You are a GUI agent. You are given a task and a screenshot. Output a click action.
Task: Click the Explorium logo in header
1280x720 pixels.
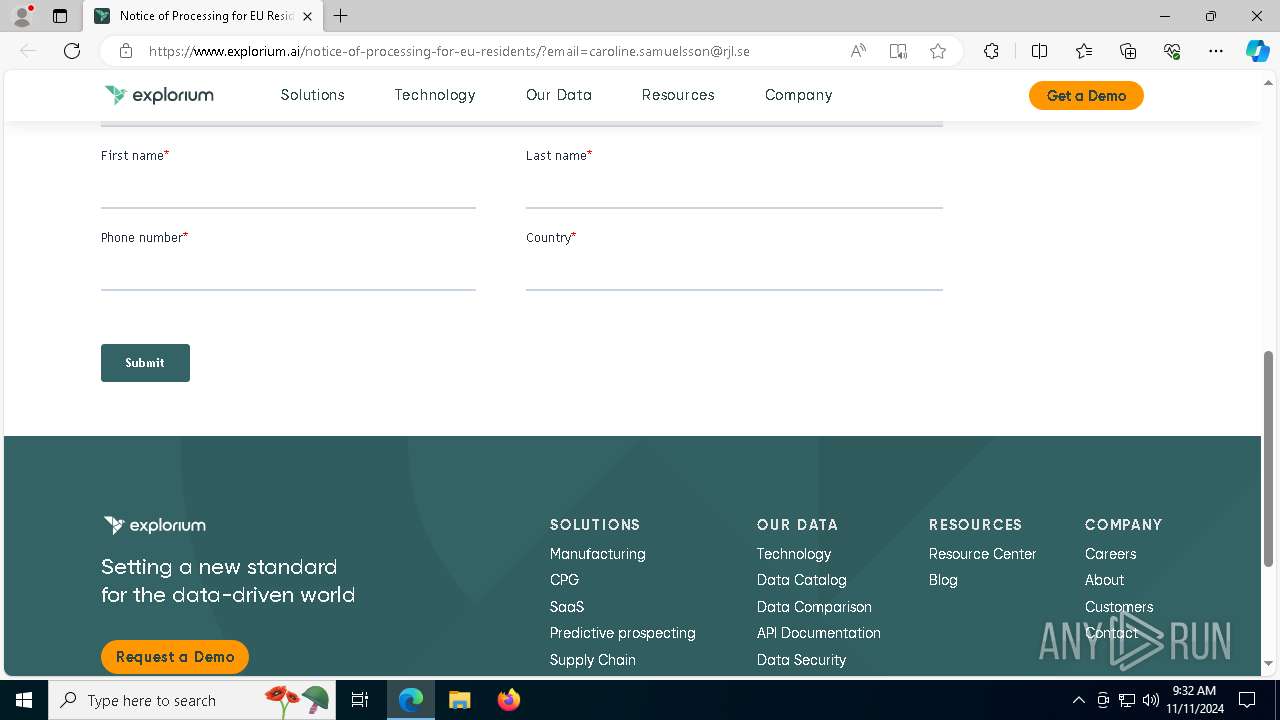point(159,95)
